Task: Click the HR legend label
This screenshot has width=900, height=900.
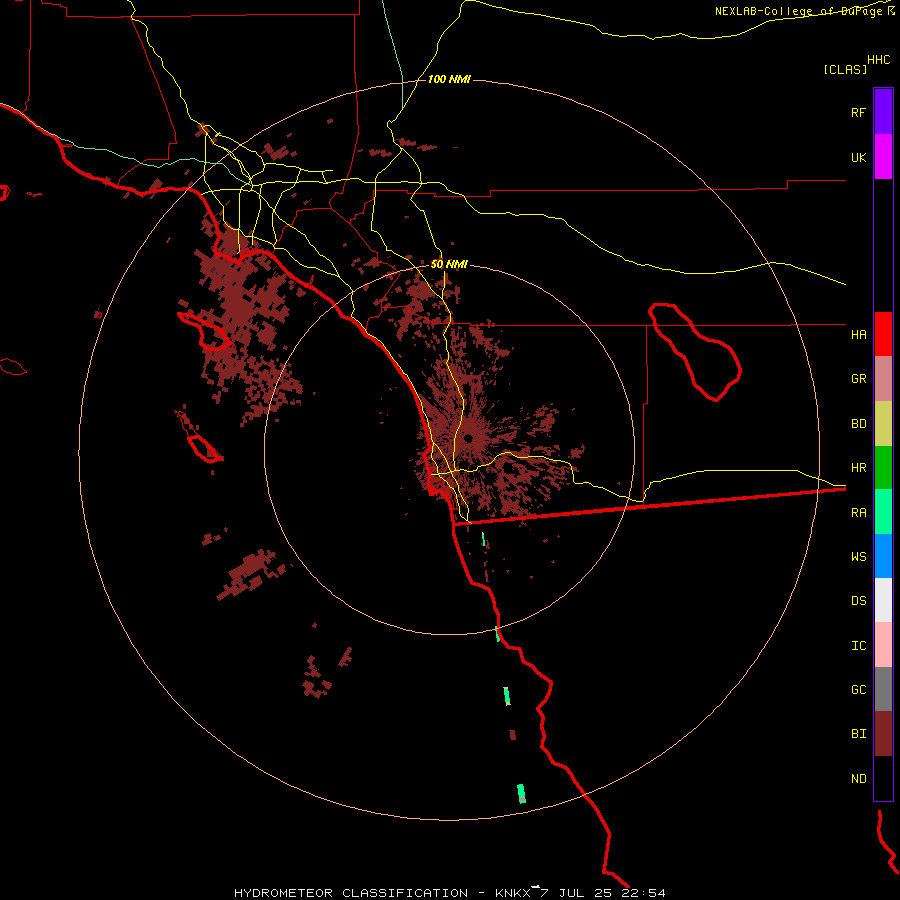Action: 858,468
